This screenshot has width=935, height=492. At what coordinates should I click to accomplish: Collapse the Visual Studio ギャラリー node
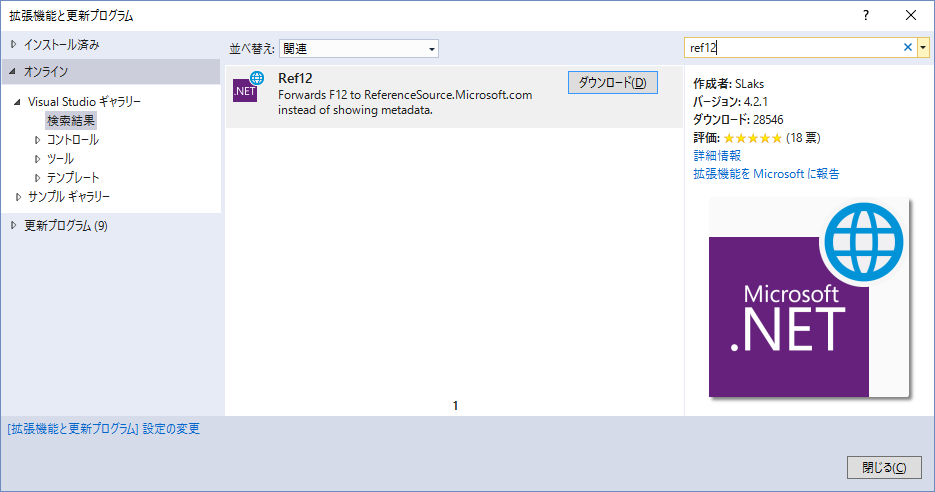17,102
